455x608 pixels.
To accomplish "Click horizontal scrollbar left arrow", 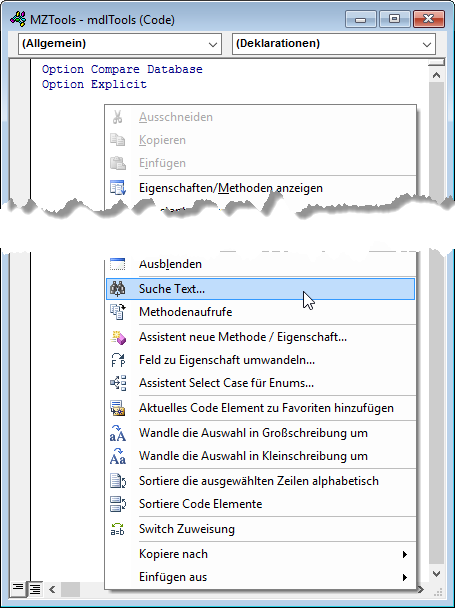I will pos(52,590).
